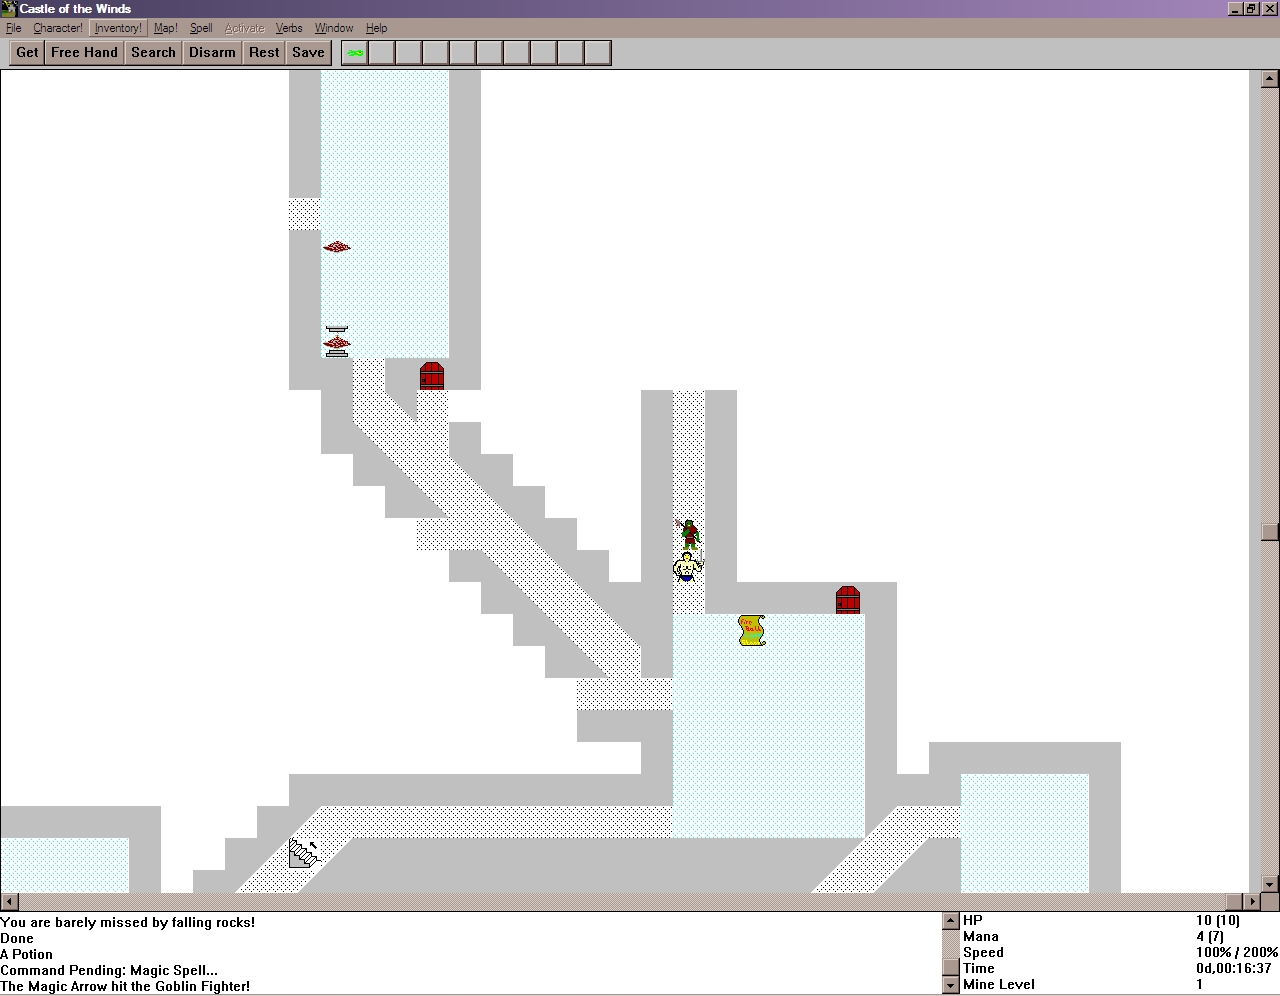Click the "Command Pending: Magic Spell..." message
The width and height of the screenshot is (1280, 996).
pyautogui.click(x=109, y=970)
